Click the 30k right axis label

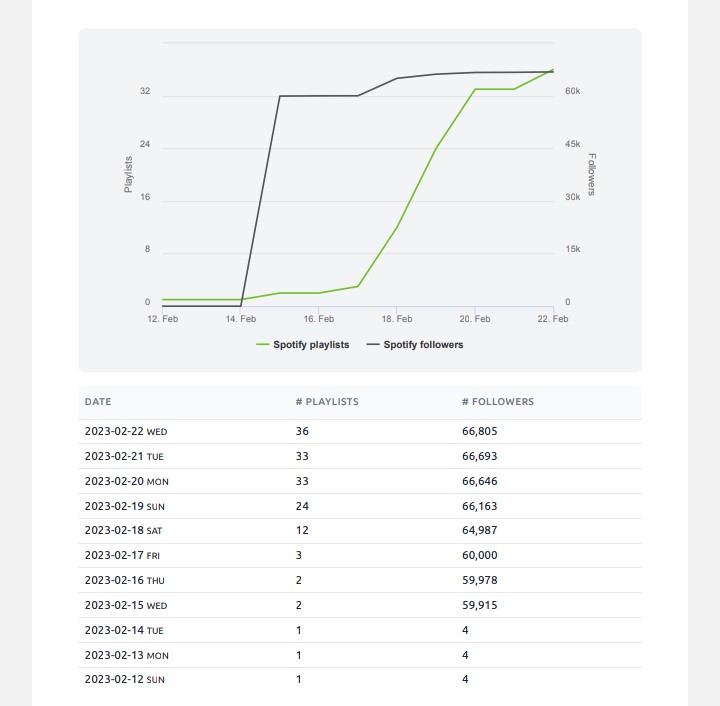[573, 197]
